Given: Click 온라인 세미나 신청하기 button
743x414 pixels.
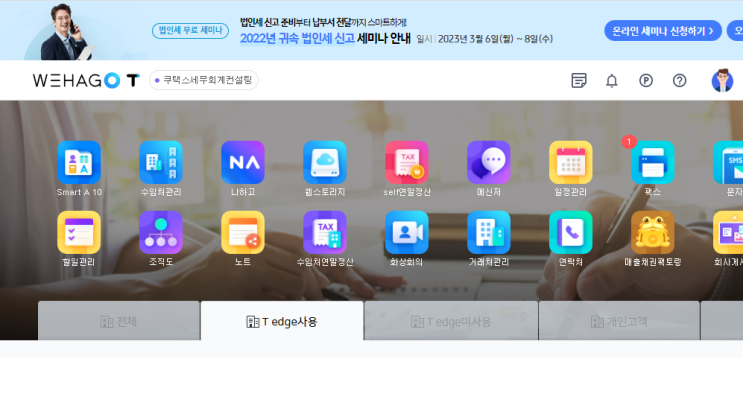Looking at the screenshot, I should (662, 31).
